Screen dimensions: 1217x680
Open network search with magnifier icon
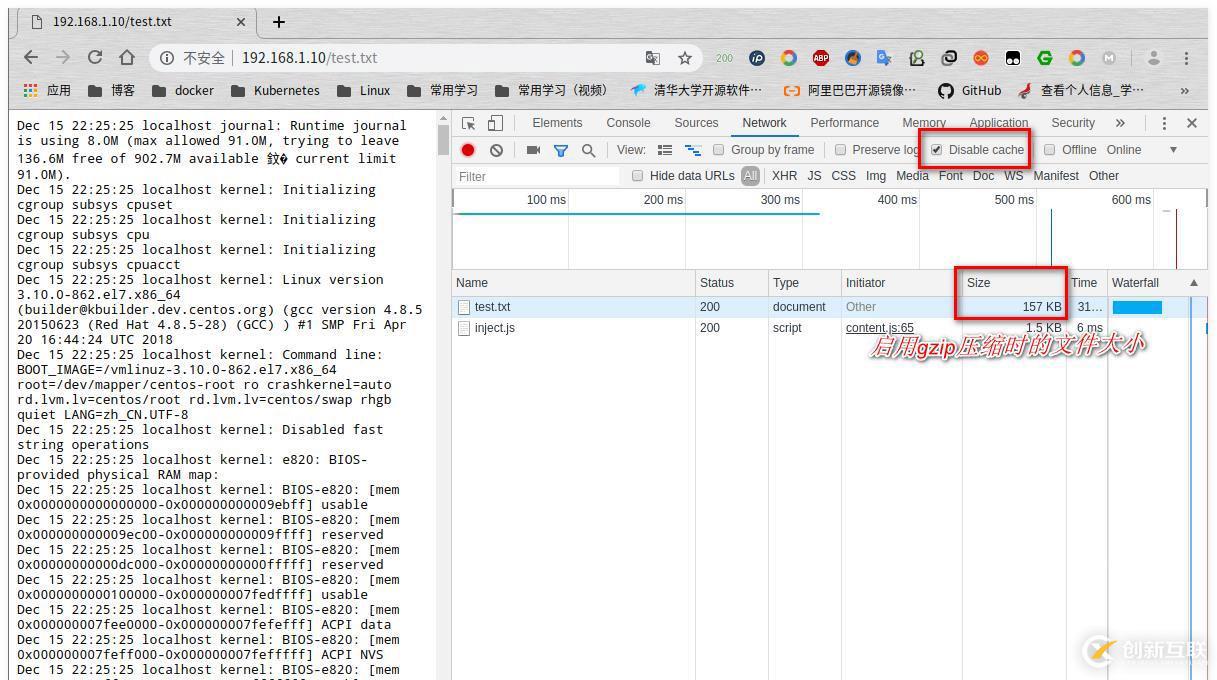click(x=588, y=150)
